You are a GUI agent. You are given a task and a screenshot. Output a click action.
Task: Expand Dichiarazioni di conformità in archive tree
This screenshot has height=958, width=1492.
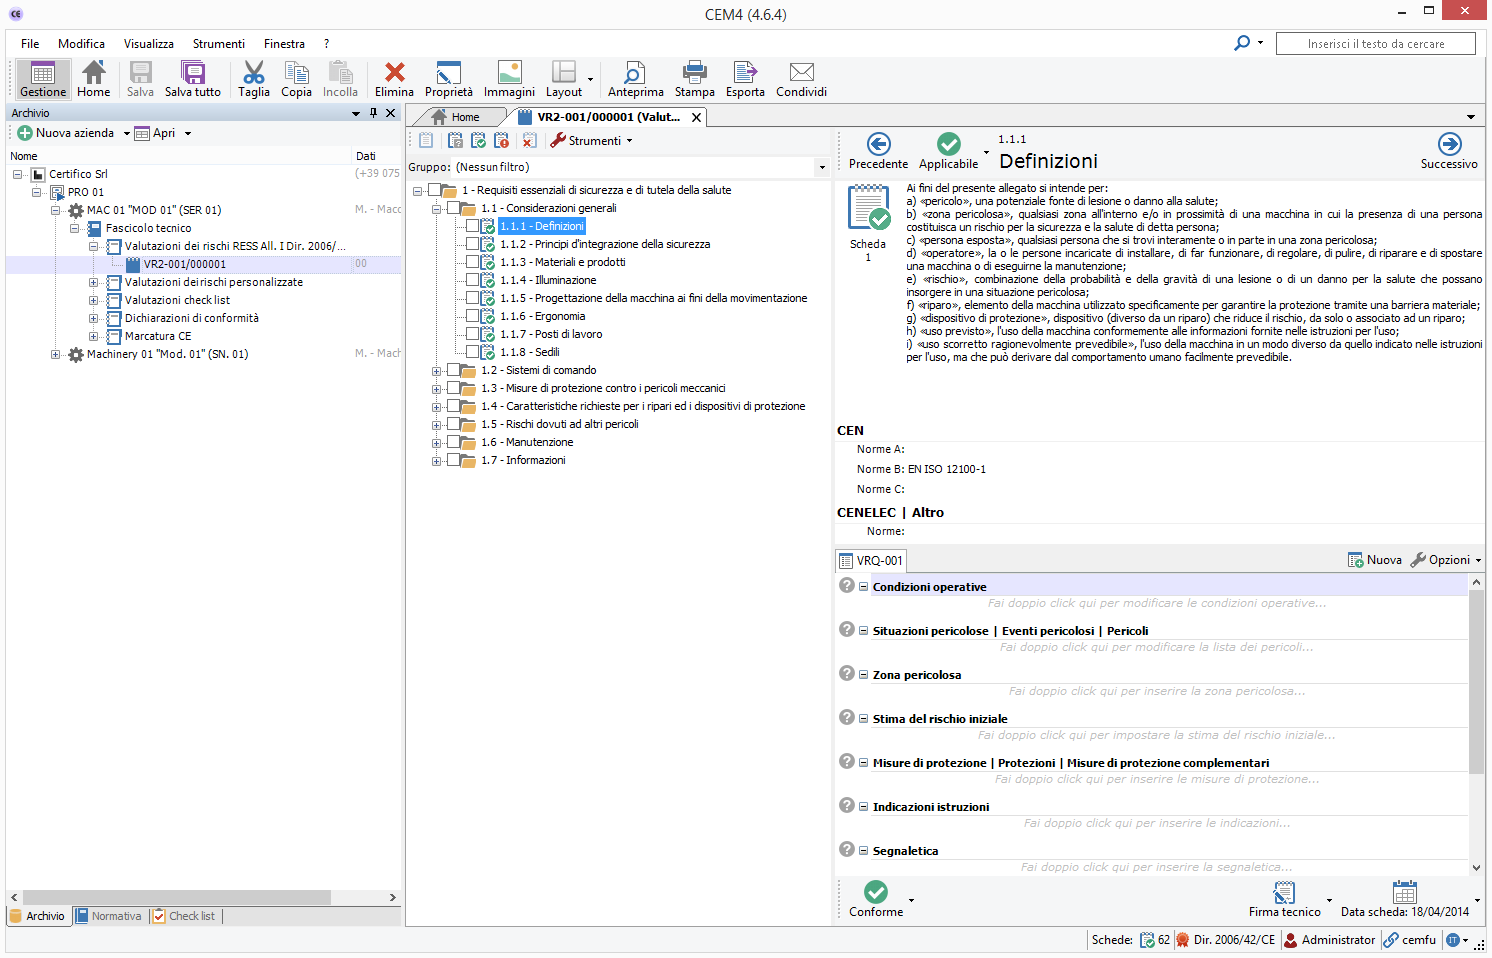pos(93,318)
